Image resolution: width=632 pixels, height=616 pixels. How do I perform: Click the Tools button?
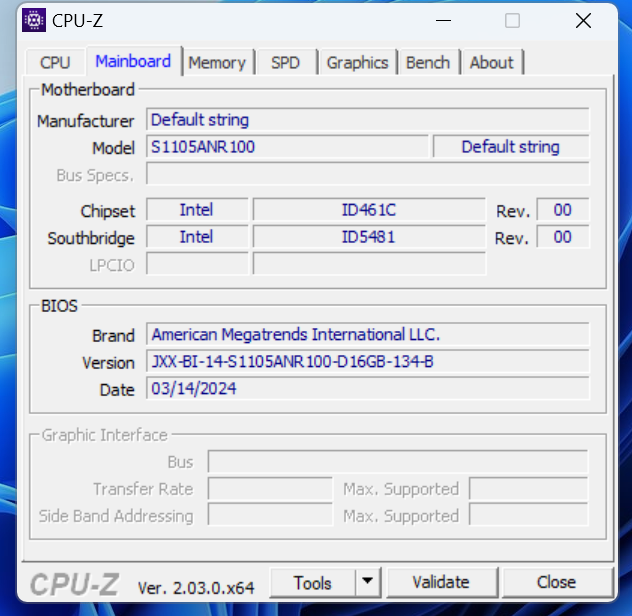point(313,583)
